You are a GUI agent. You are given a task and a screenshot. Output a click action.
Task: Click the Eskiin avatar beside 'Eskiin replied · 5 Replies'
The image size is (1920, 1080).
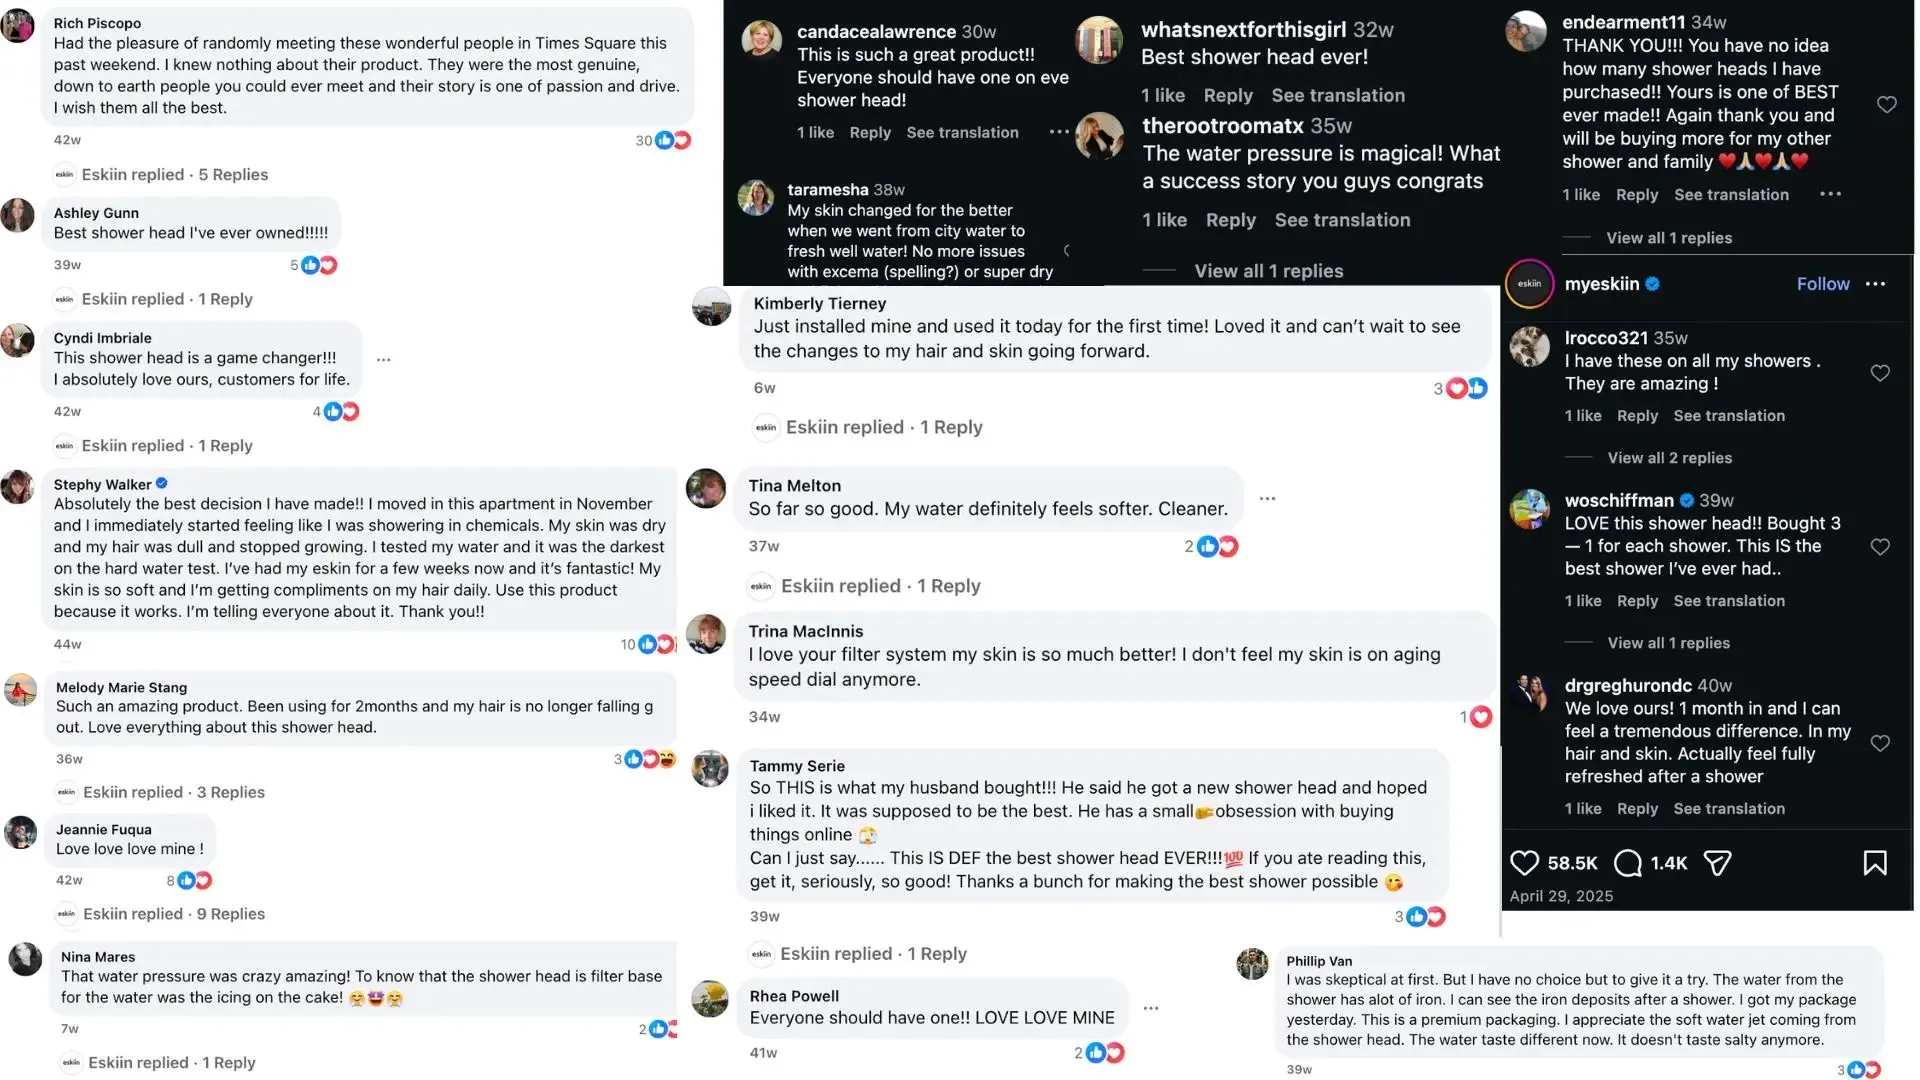pos(63,174)
